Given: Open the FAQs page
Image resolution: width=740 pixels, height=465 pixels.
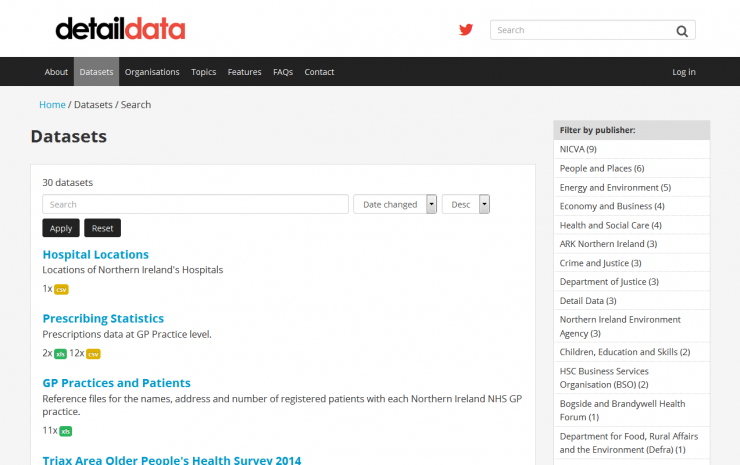Looking at the screenshot, I should 283,72.
